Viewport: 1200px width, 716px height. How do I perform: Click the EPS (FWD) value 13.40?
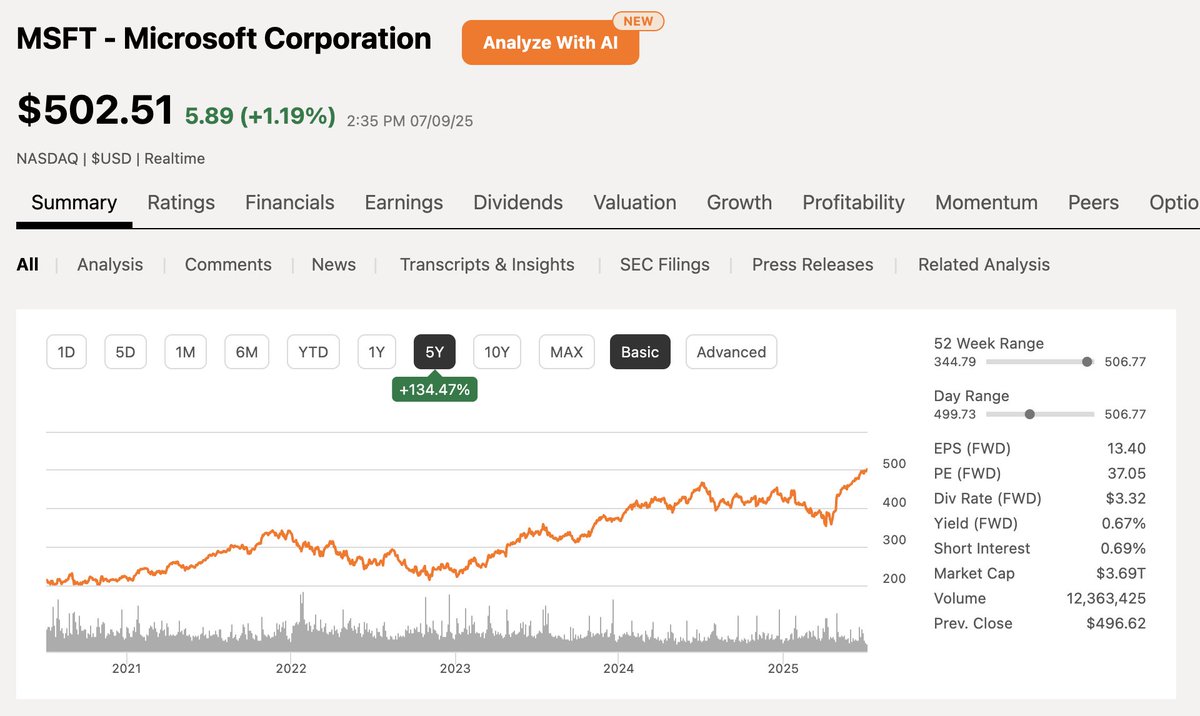(x=1126, y=448)
